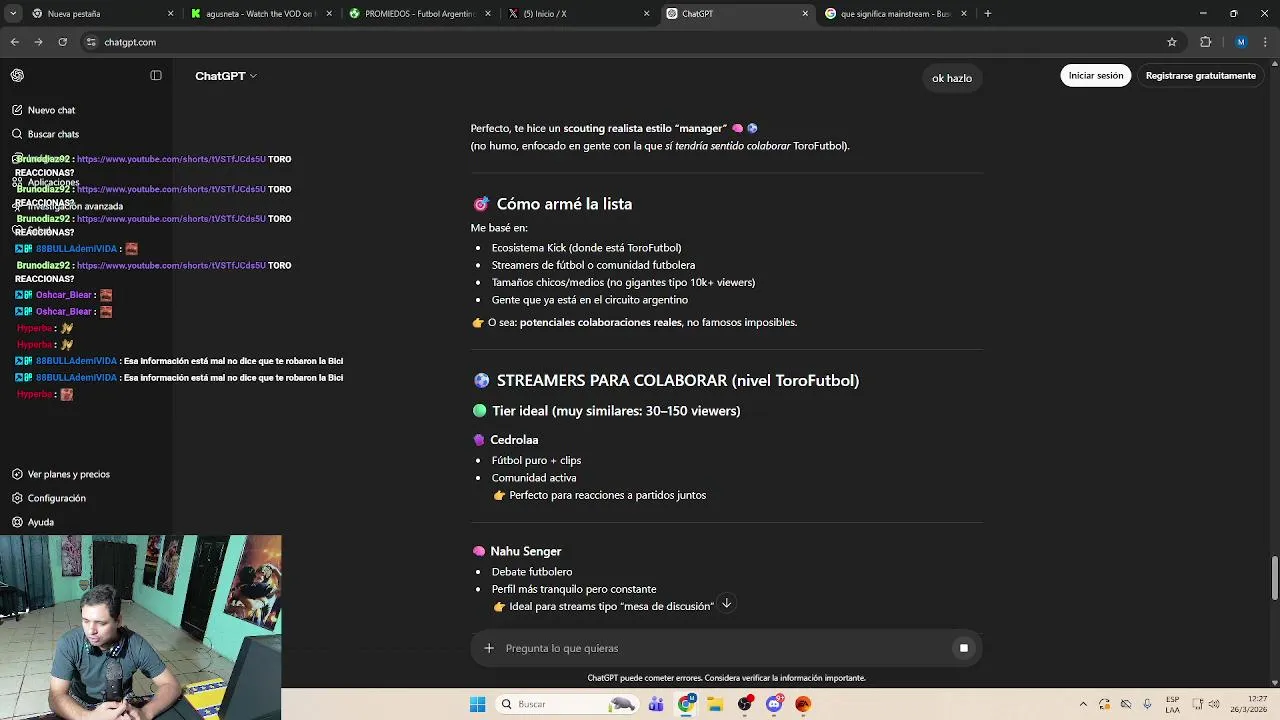The image size is (1280, 720).
Task: Go back with the browser back arrow
Action: point(14,42)
